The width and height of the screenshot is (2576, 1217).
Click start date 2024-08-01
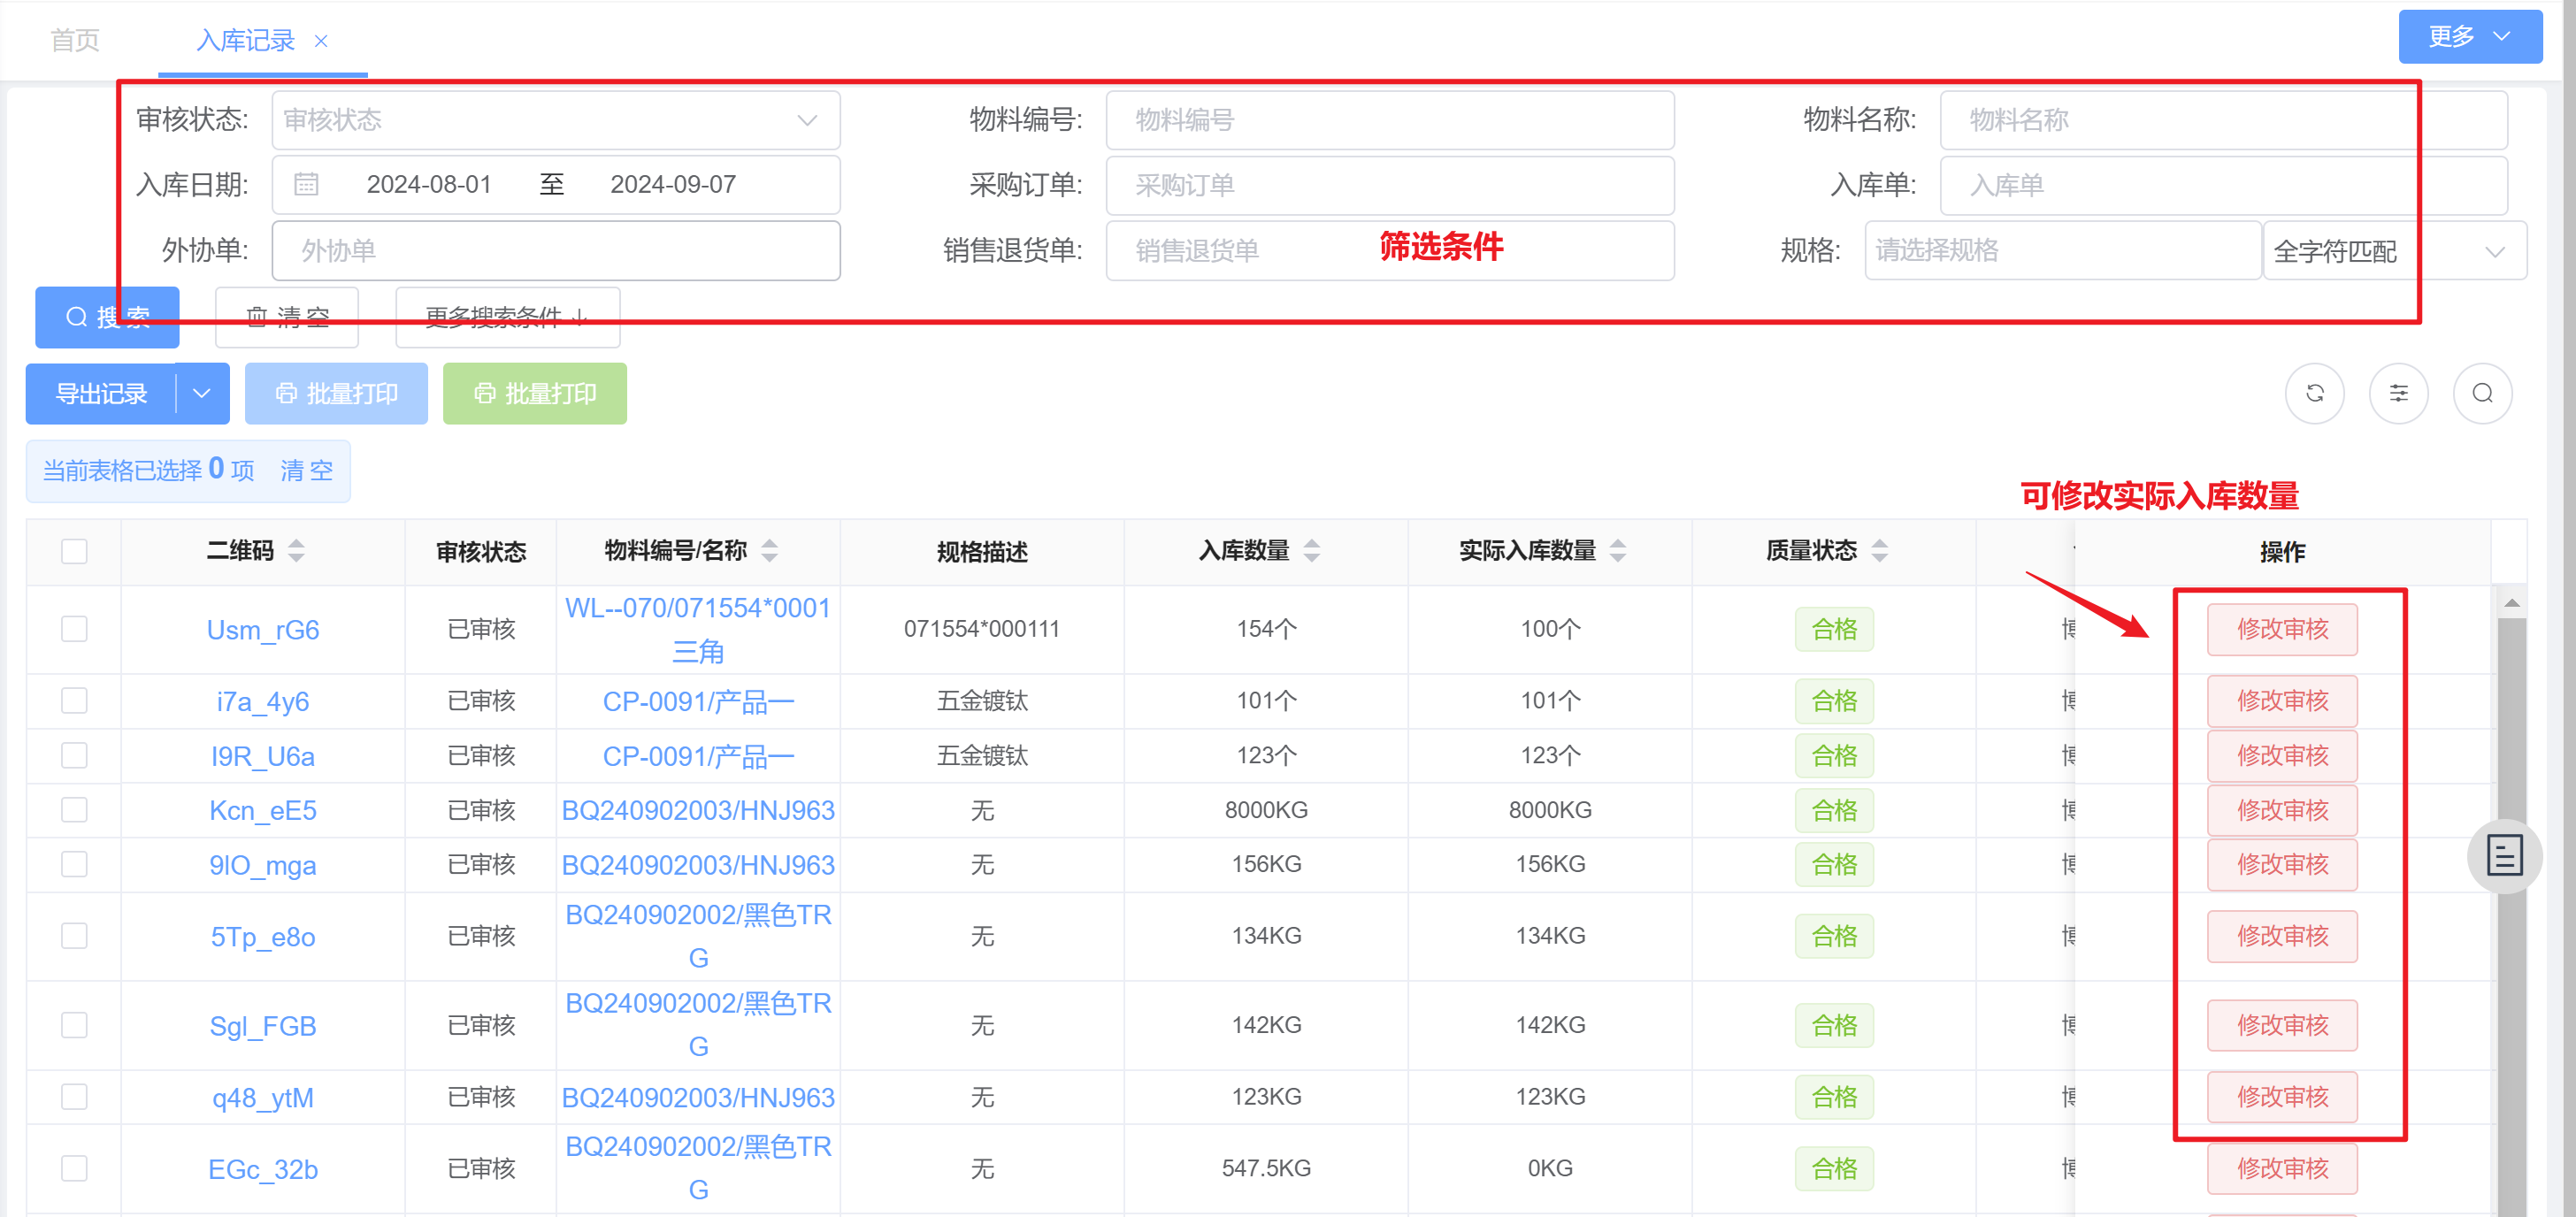(x=429, y=184)
